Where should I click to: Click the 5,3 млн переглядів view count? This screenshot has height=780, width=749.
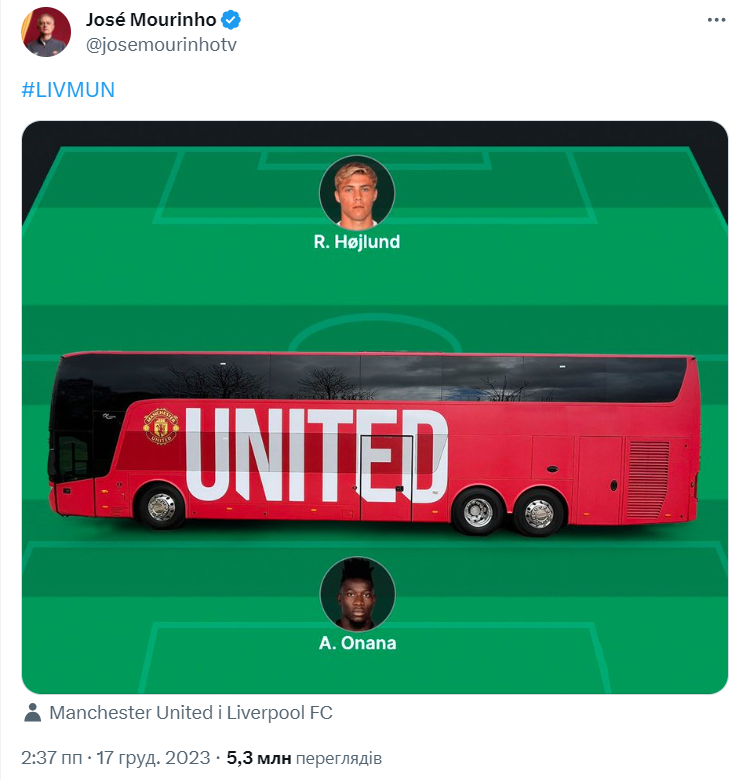pyautogui.click(x=304, y=757)
